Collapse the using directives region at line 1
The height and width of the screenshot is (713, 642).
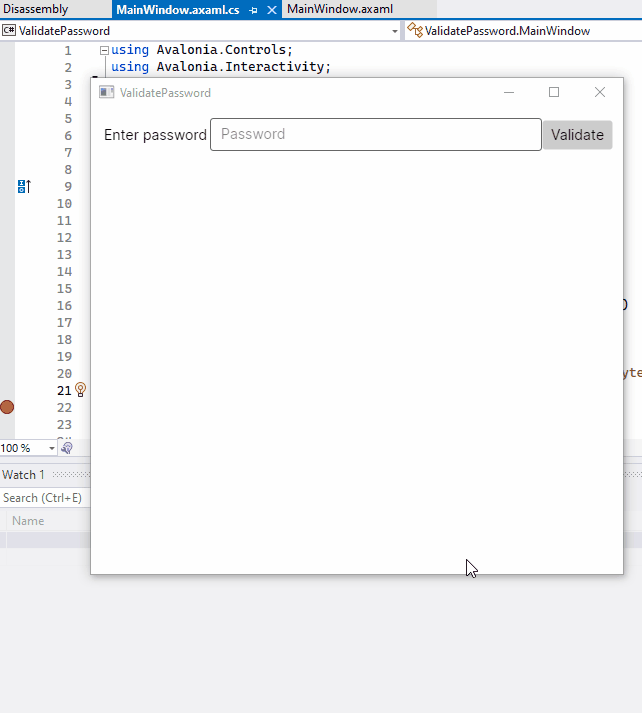point(104,50)
